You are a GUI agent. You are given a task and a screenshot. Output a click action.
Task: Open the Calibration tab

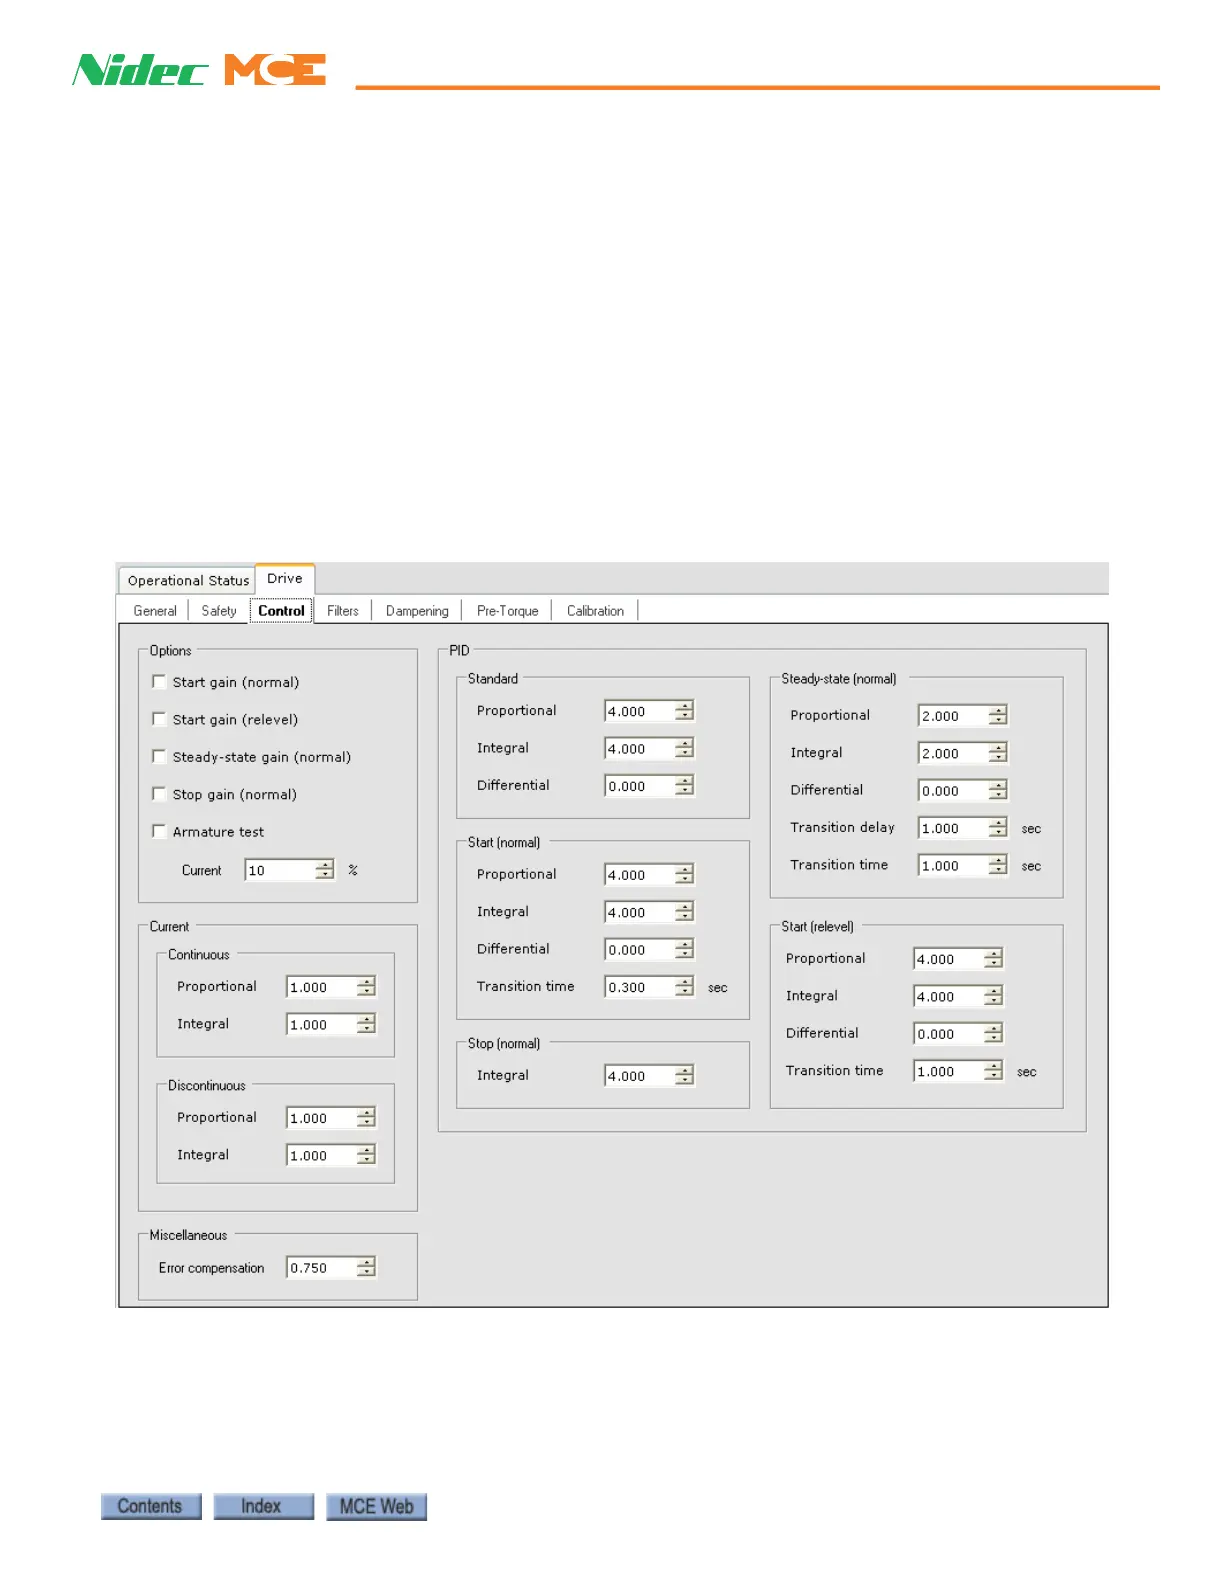click(x=595, y=611)
